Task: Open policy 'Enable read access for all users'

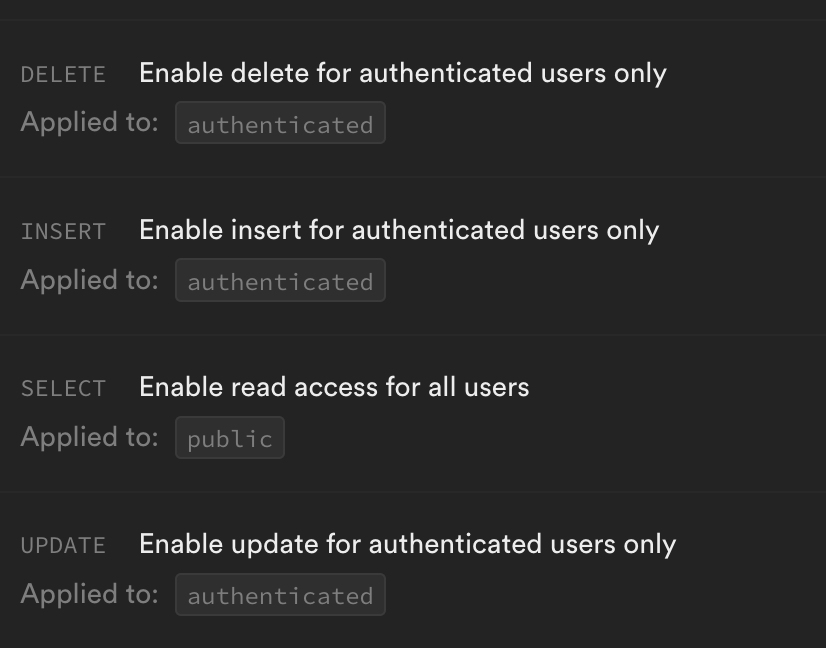Action: [x=334, y=387]
